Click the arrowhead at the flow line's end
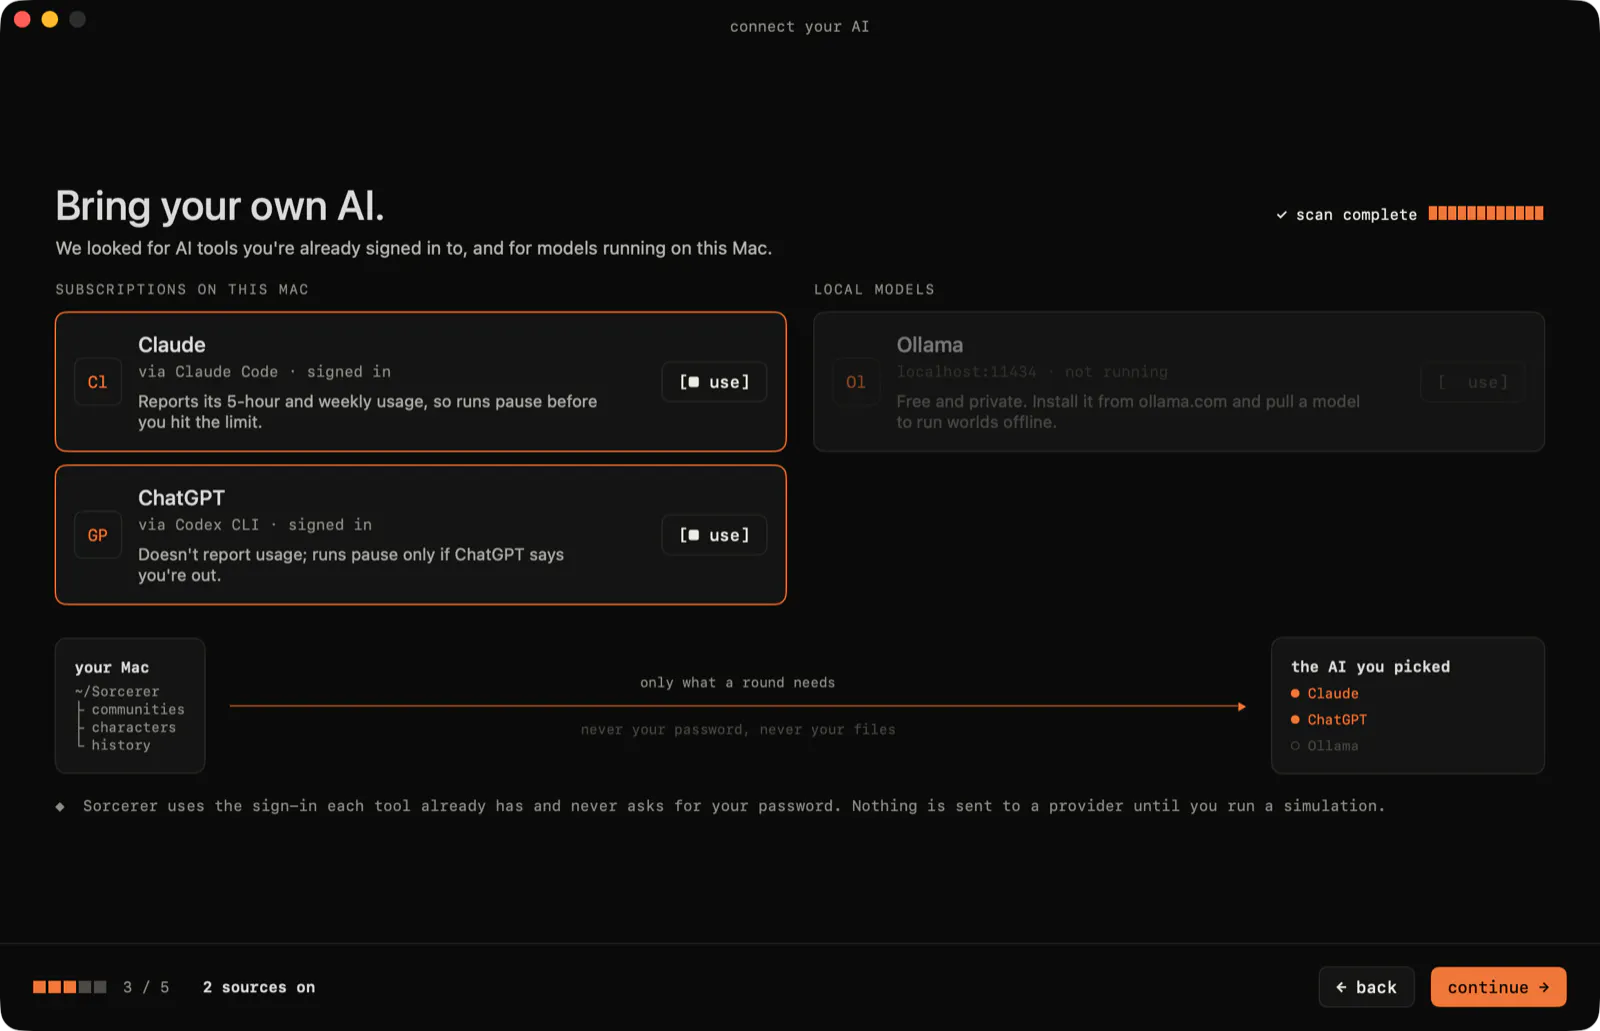1600x1031 pixels. 1242,707
